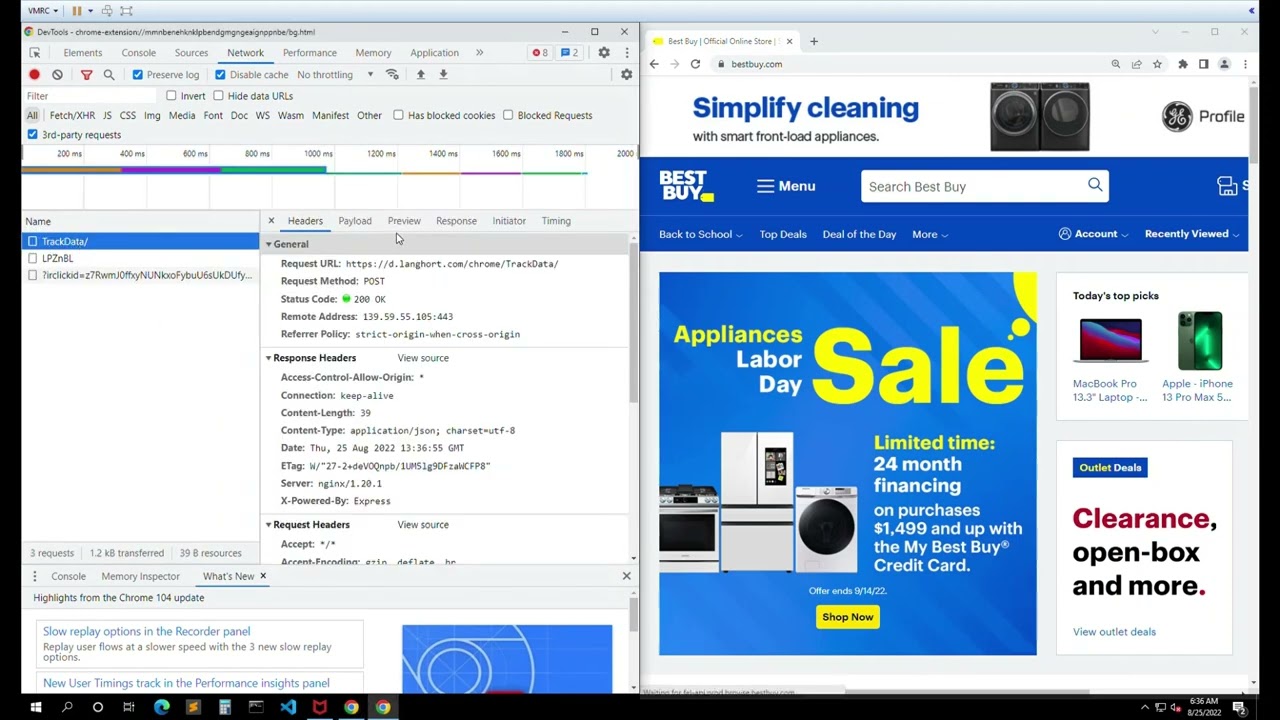
Task: Open Top Deals link
Action: coord(783,234)
